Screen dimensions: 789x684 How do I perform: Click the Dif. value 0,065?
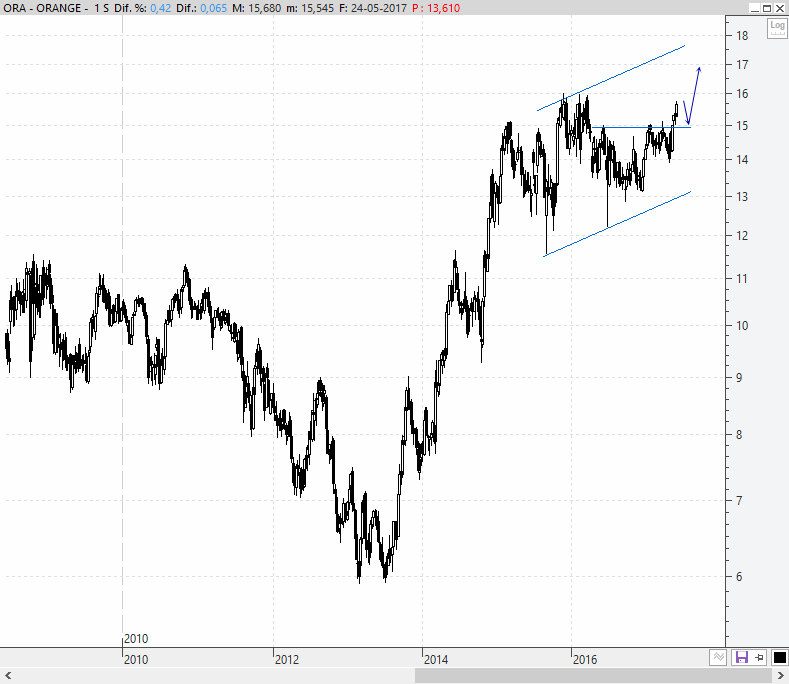coord(213,8)
